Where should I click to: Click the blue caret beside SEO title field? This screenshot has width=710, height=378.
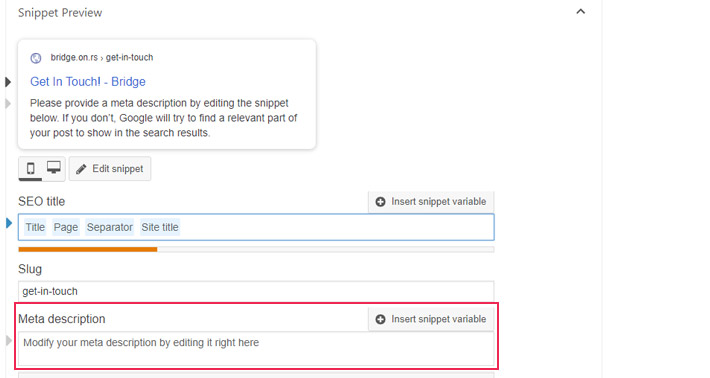pyautogui.click(x=9, y=223)
